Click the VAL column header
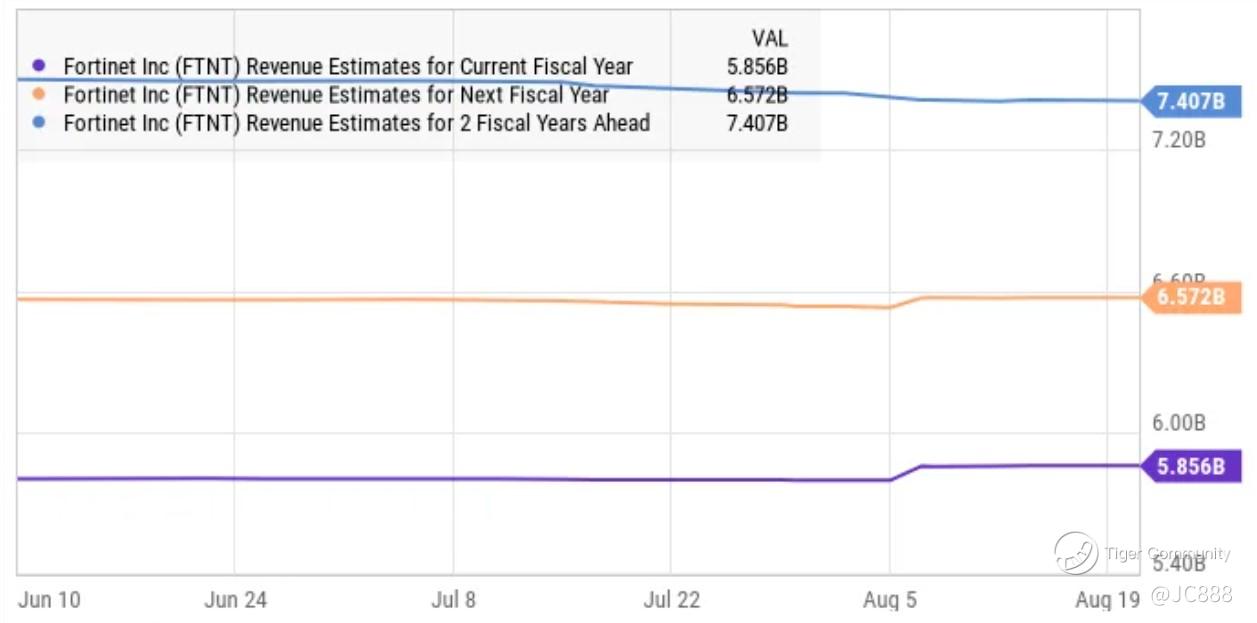 click(769, 39)
